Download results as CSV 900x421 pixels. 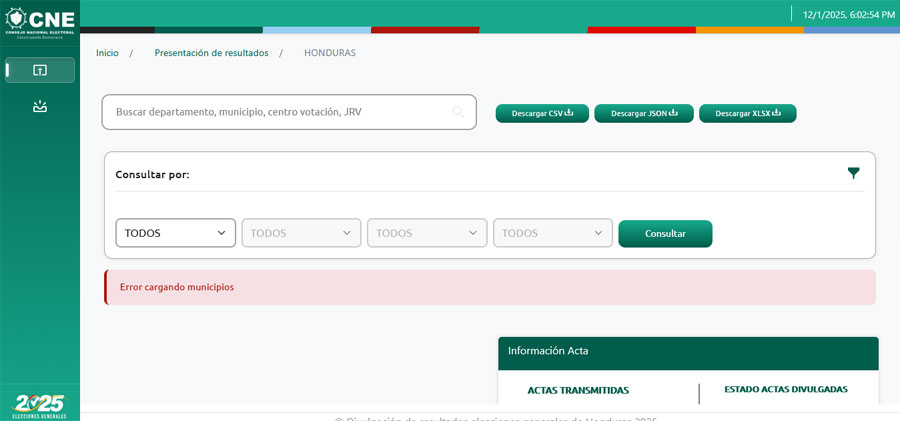[542, 113]
